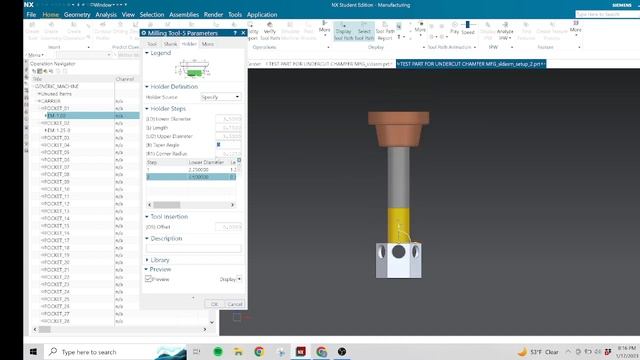This screenshot has height=360, width=640.
Task: Click the Chrome icon in taskbar
Action: click(x=259, y=351)
